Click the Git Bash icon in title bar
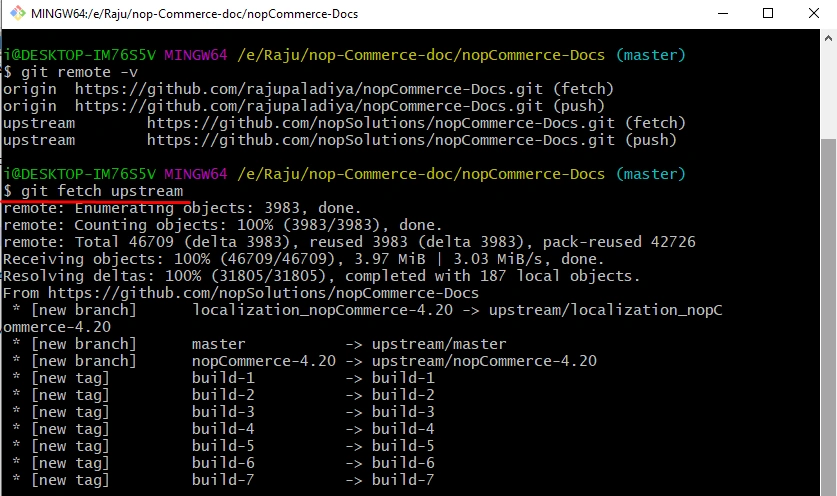The height and width of the screenshot is (496, 837). (18, 13)
